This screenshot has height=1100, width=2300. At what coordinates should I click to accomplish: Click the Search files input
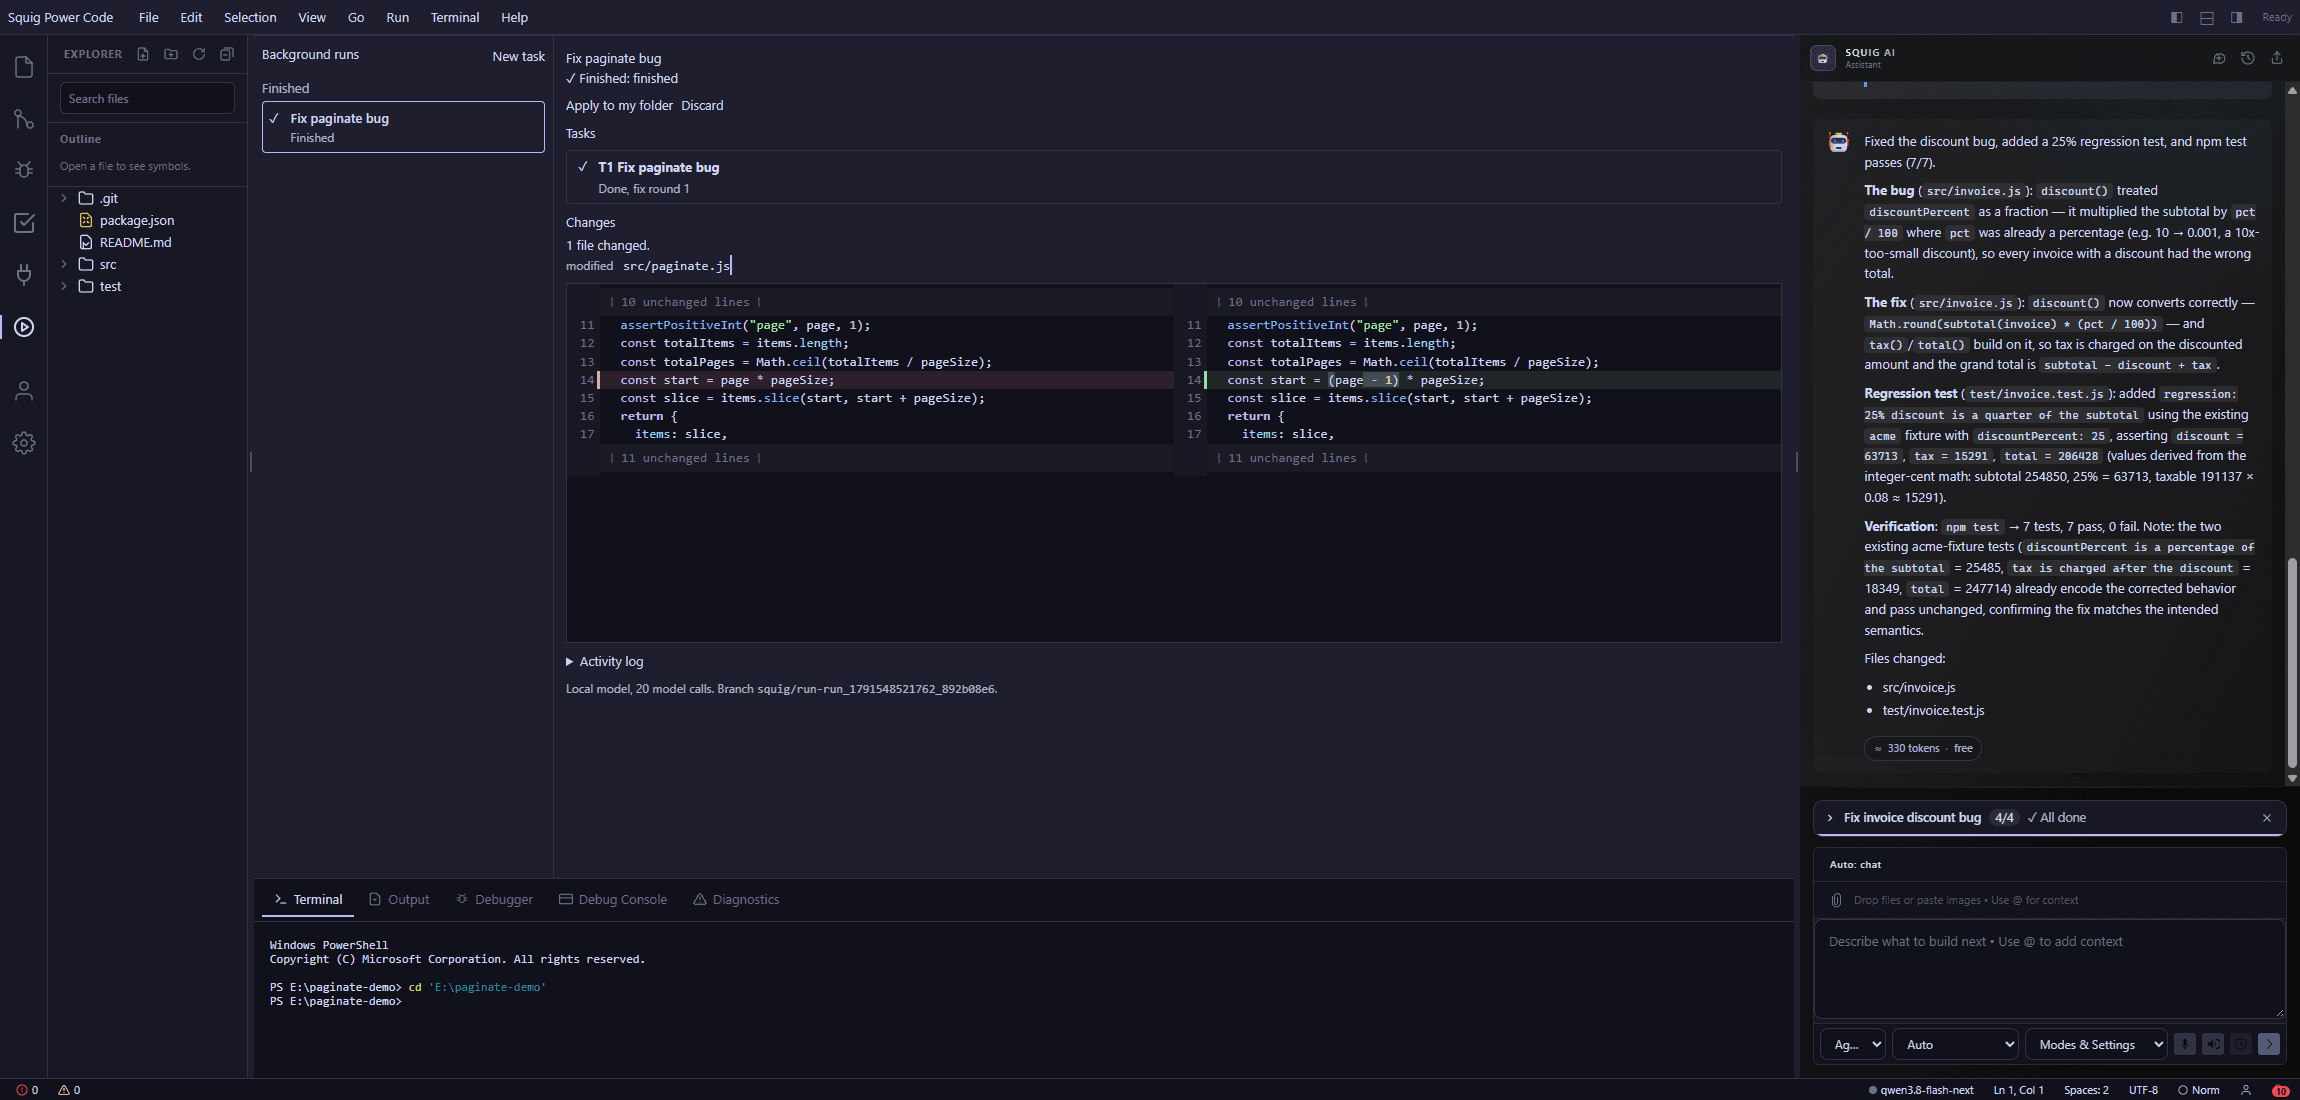[x=147, y=98]
